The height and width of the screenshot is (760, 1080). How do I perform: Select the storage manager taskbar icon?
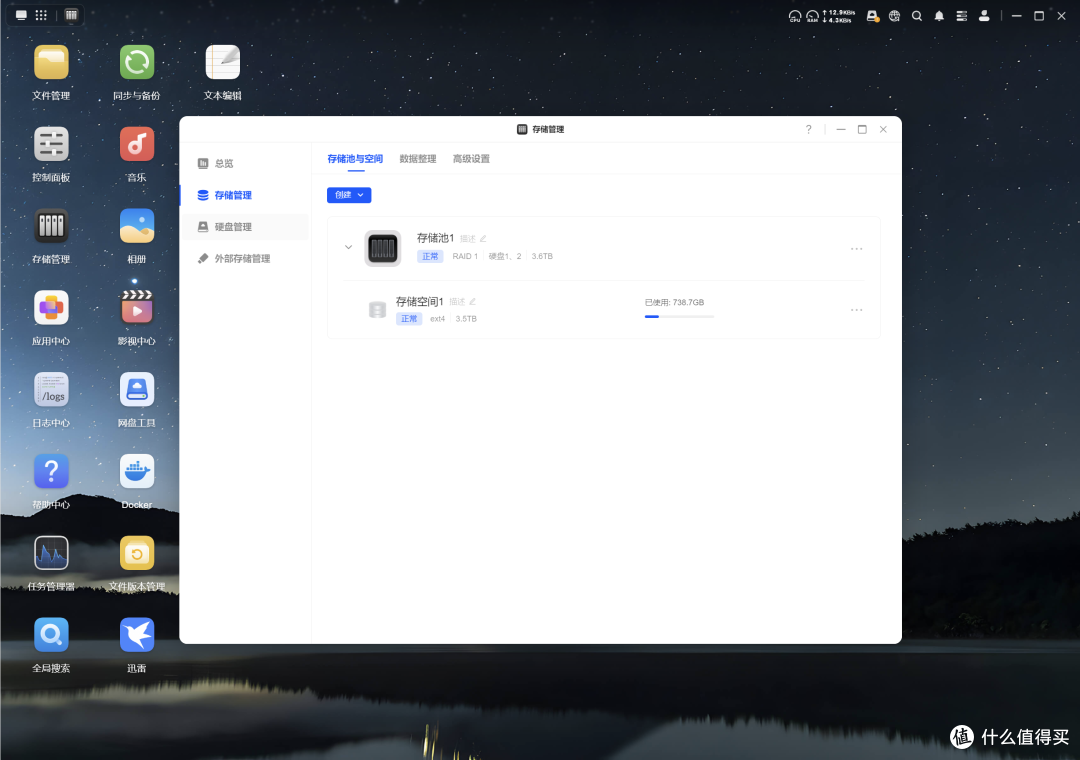pos(71,15)
